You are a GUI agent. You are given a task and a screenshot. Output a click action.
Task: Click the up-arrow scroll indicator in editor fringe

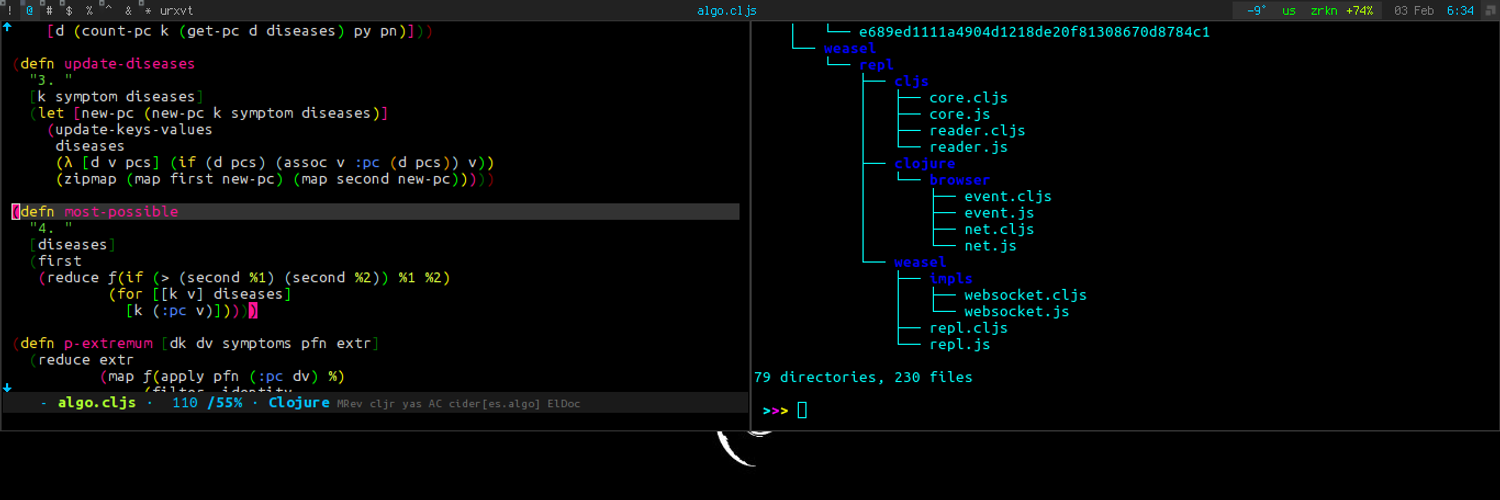(x=6, y=29)
